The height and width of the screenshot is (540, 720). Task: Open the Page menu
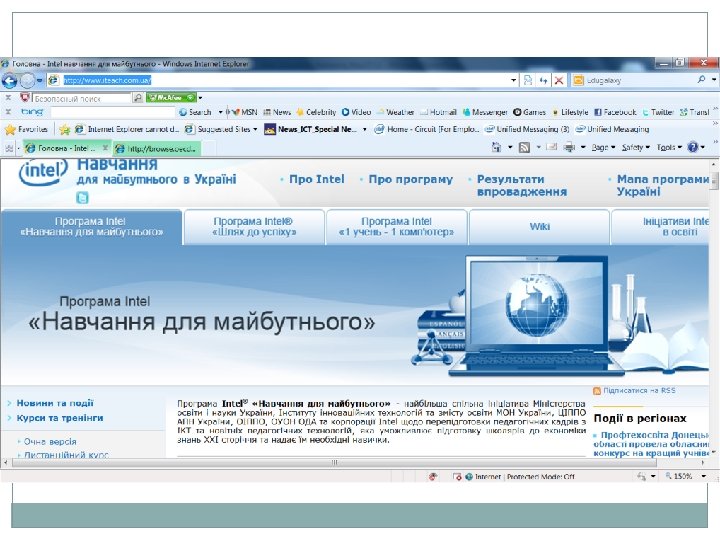603,147
